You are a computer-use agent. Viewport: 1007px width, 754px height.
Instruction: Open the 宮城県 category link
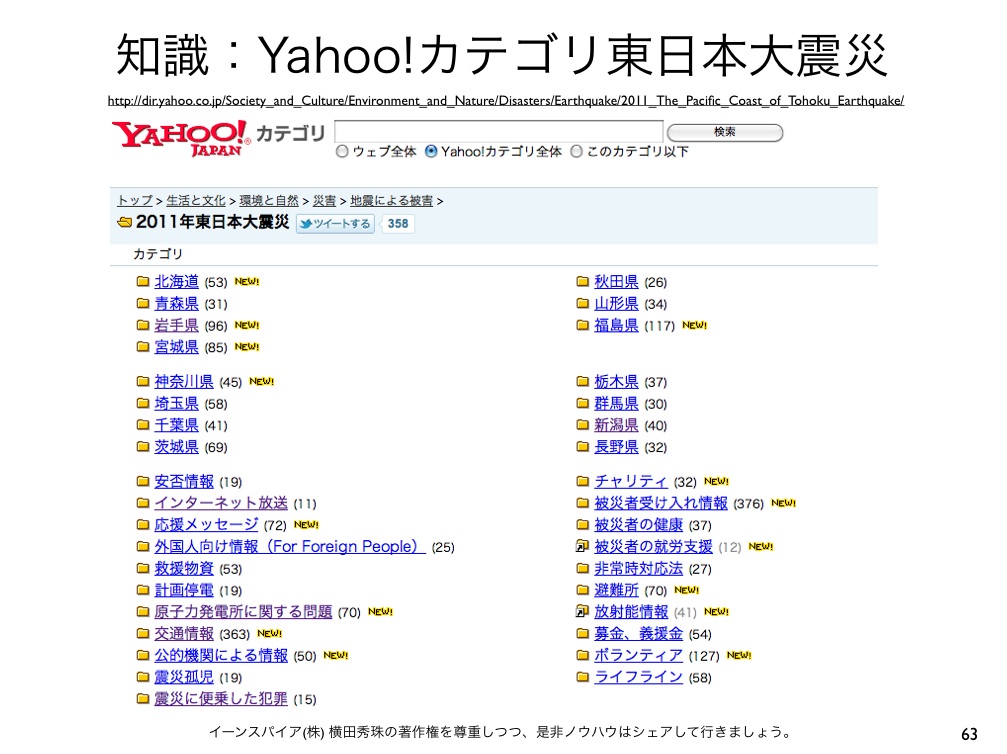pyautogui.click(x=177, y=347)
